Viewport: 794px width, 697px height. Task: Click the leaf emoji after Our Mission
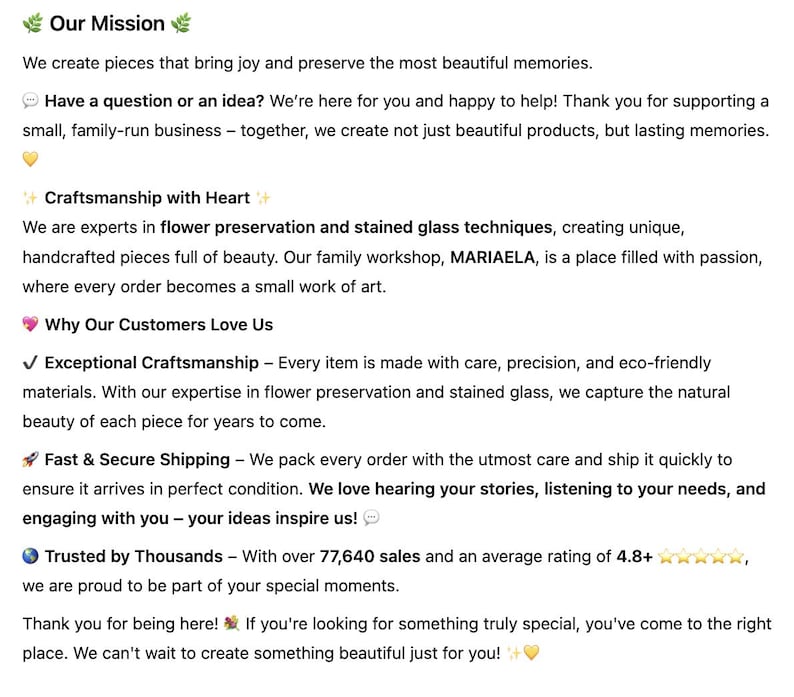click(181, 23)
